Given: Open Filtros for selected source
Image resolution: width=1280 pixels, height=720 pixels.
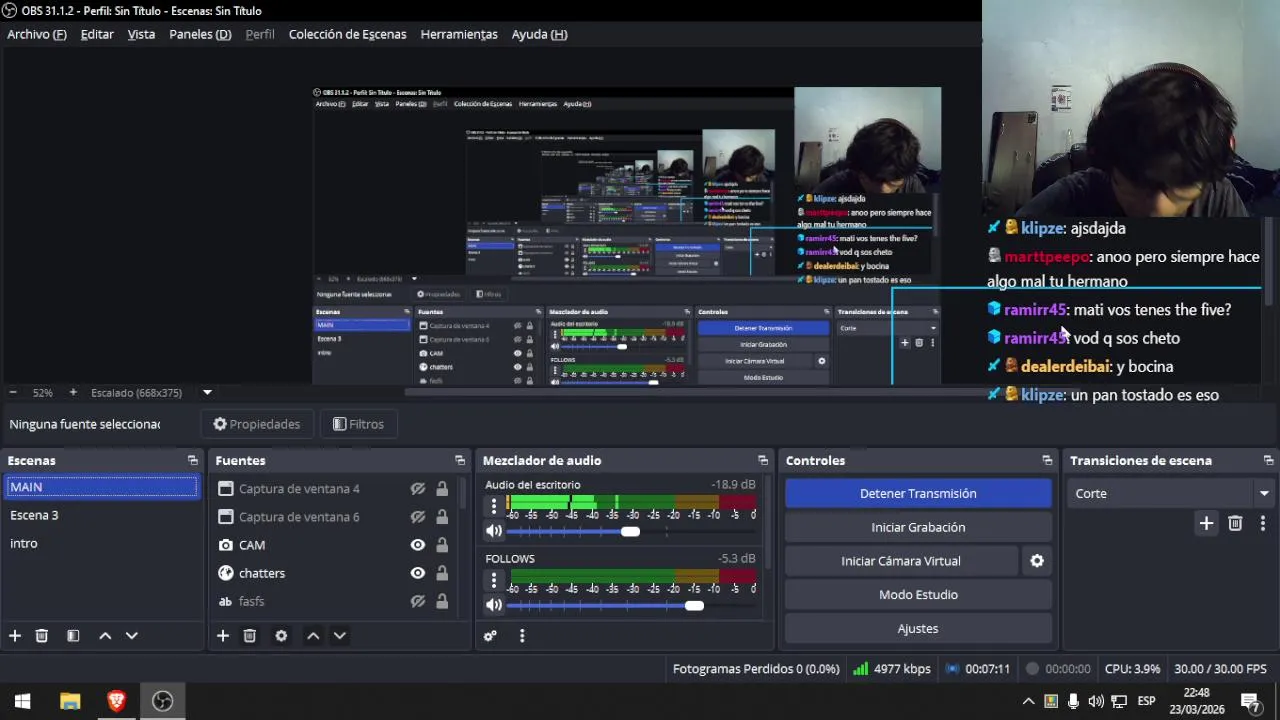Looking at the screenshot, I should click(358, 424).
